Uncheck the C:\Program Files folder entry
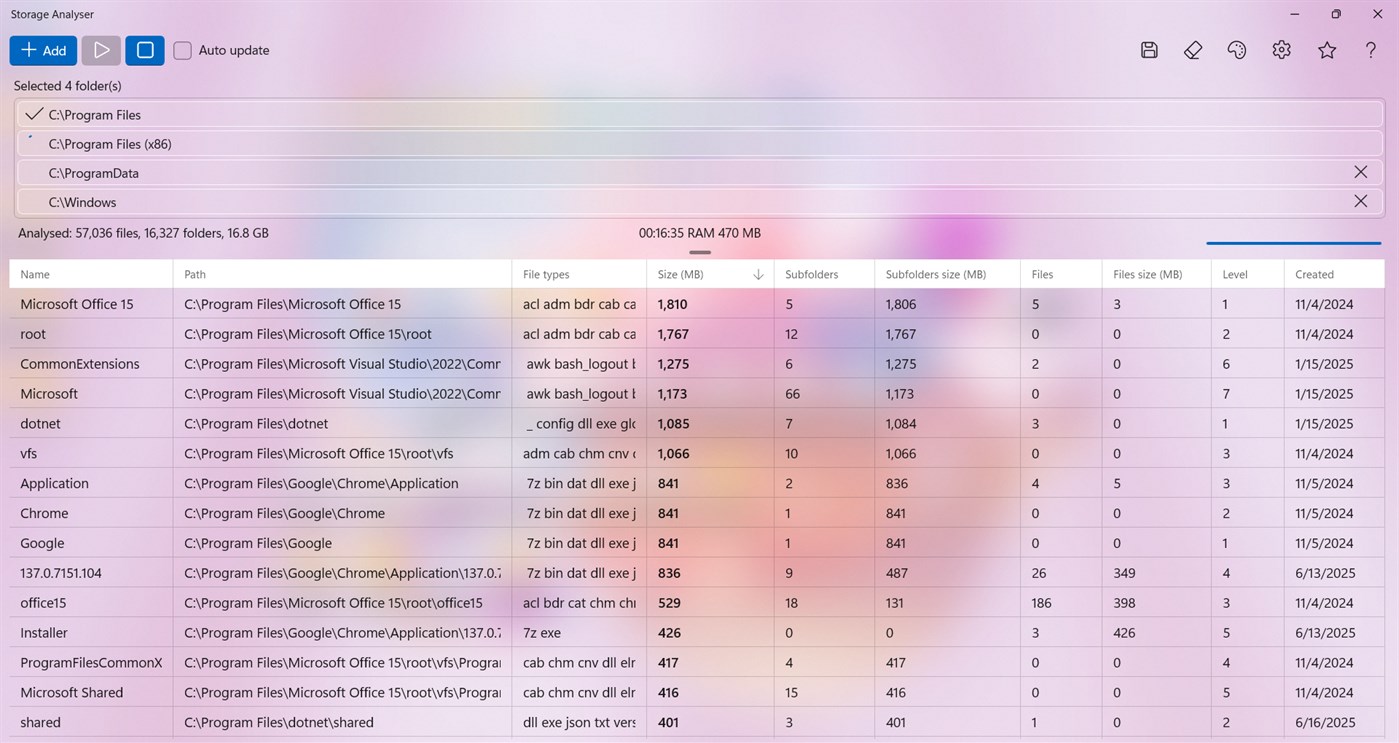 pos(33,113)
